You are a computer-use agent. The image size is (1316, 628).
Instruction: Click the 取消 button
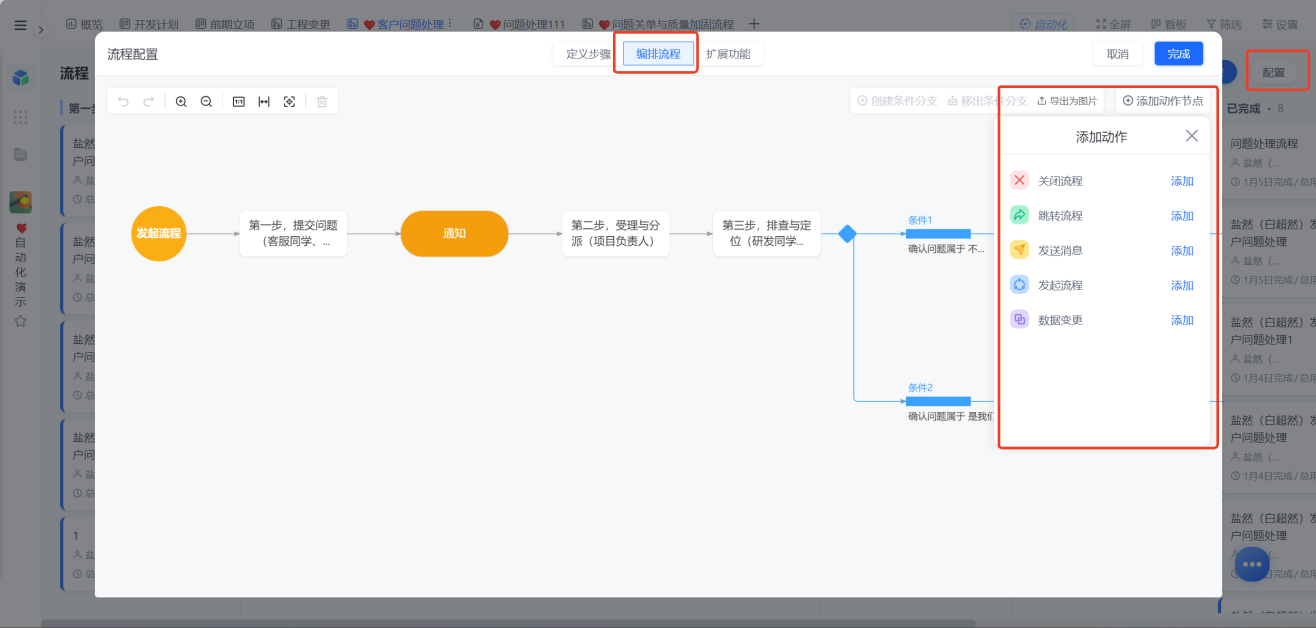[1117, 54]
